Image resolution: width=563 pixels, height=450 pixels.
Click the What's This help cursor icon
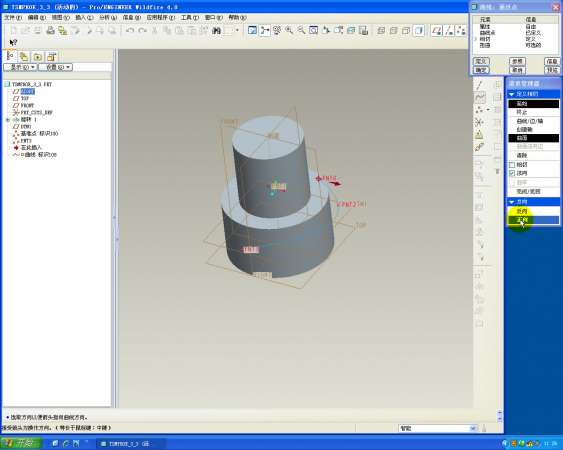(13, 42)
